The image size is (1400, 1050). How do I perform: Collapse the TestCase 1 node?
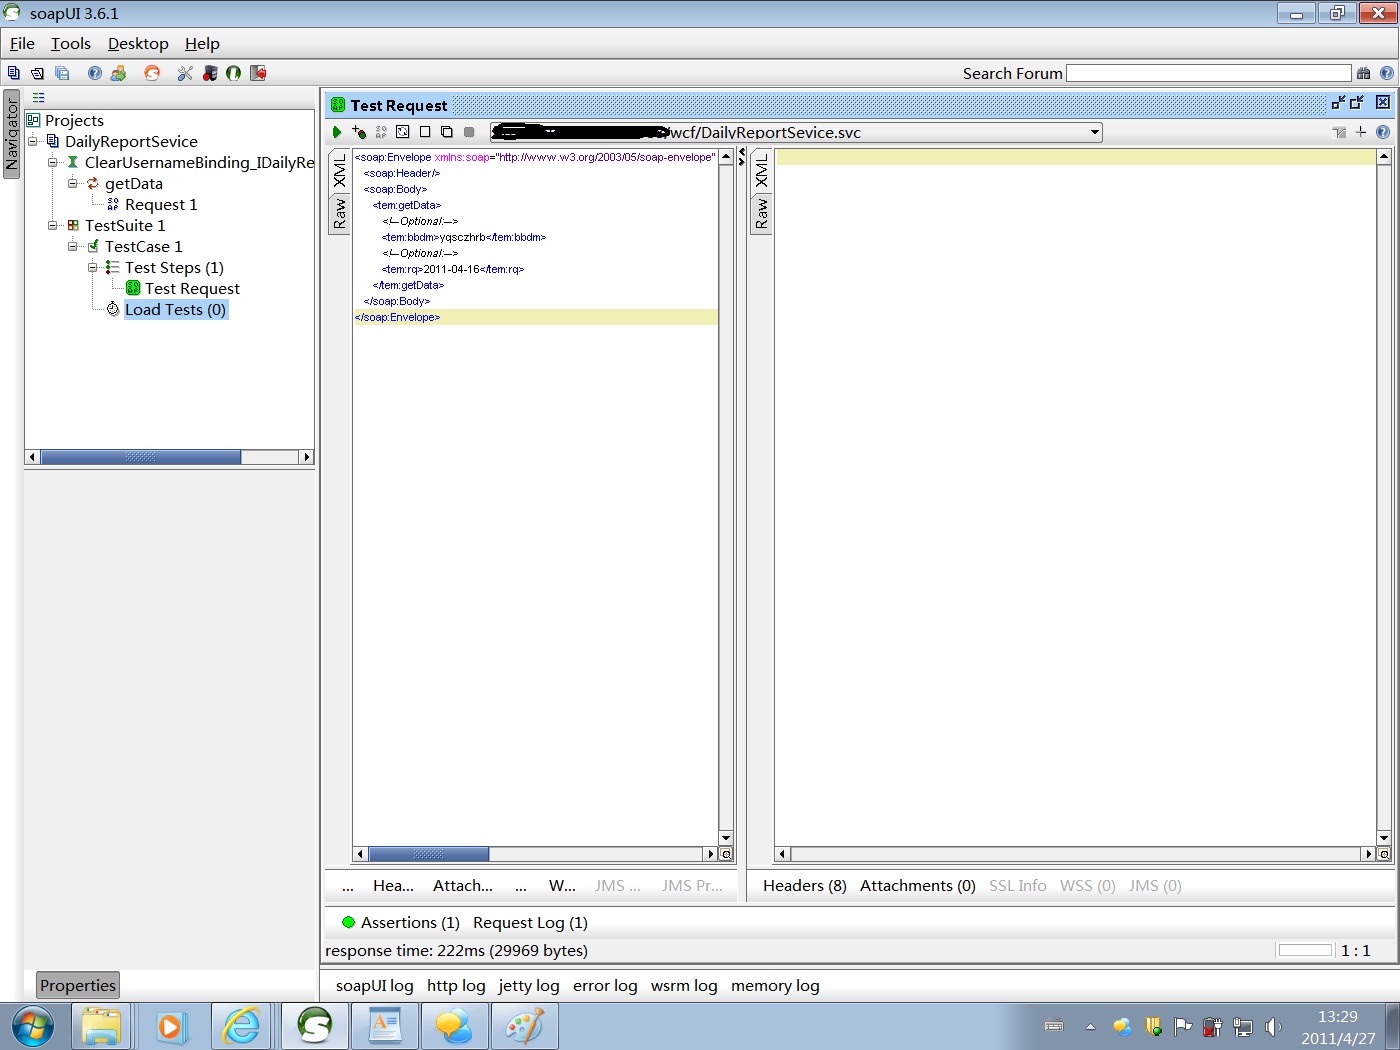pyautogui.click(x=73, y=246)
